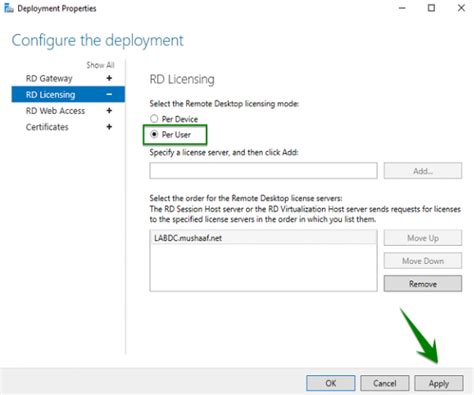This screenshot has height=395, width=474.
Task: Expand the RD Gateway section plus icon
Action: tap(109, 78)
